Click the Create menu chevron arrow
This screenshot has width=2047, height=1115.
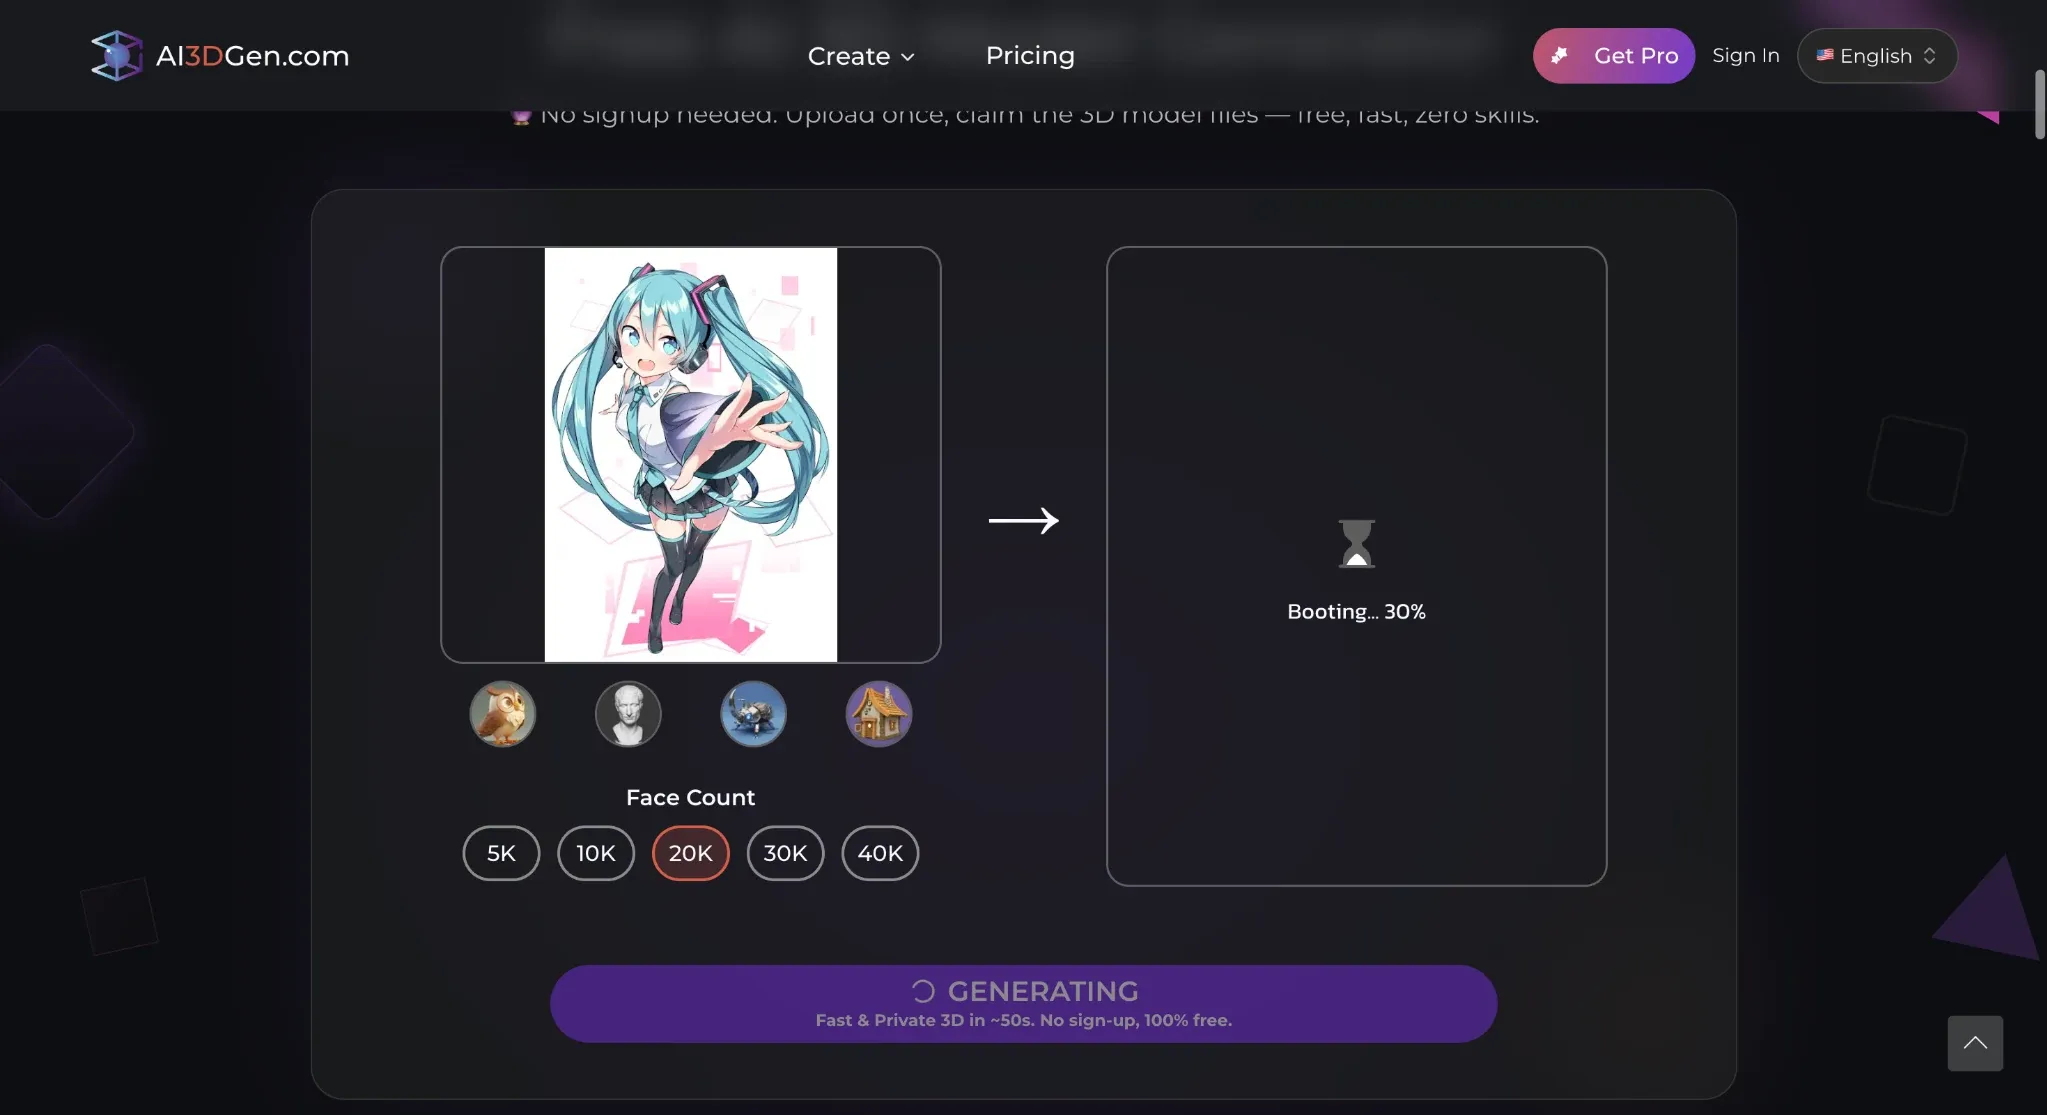tap(907, 57)
